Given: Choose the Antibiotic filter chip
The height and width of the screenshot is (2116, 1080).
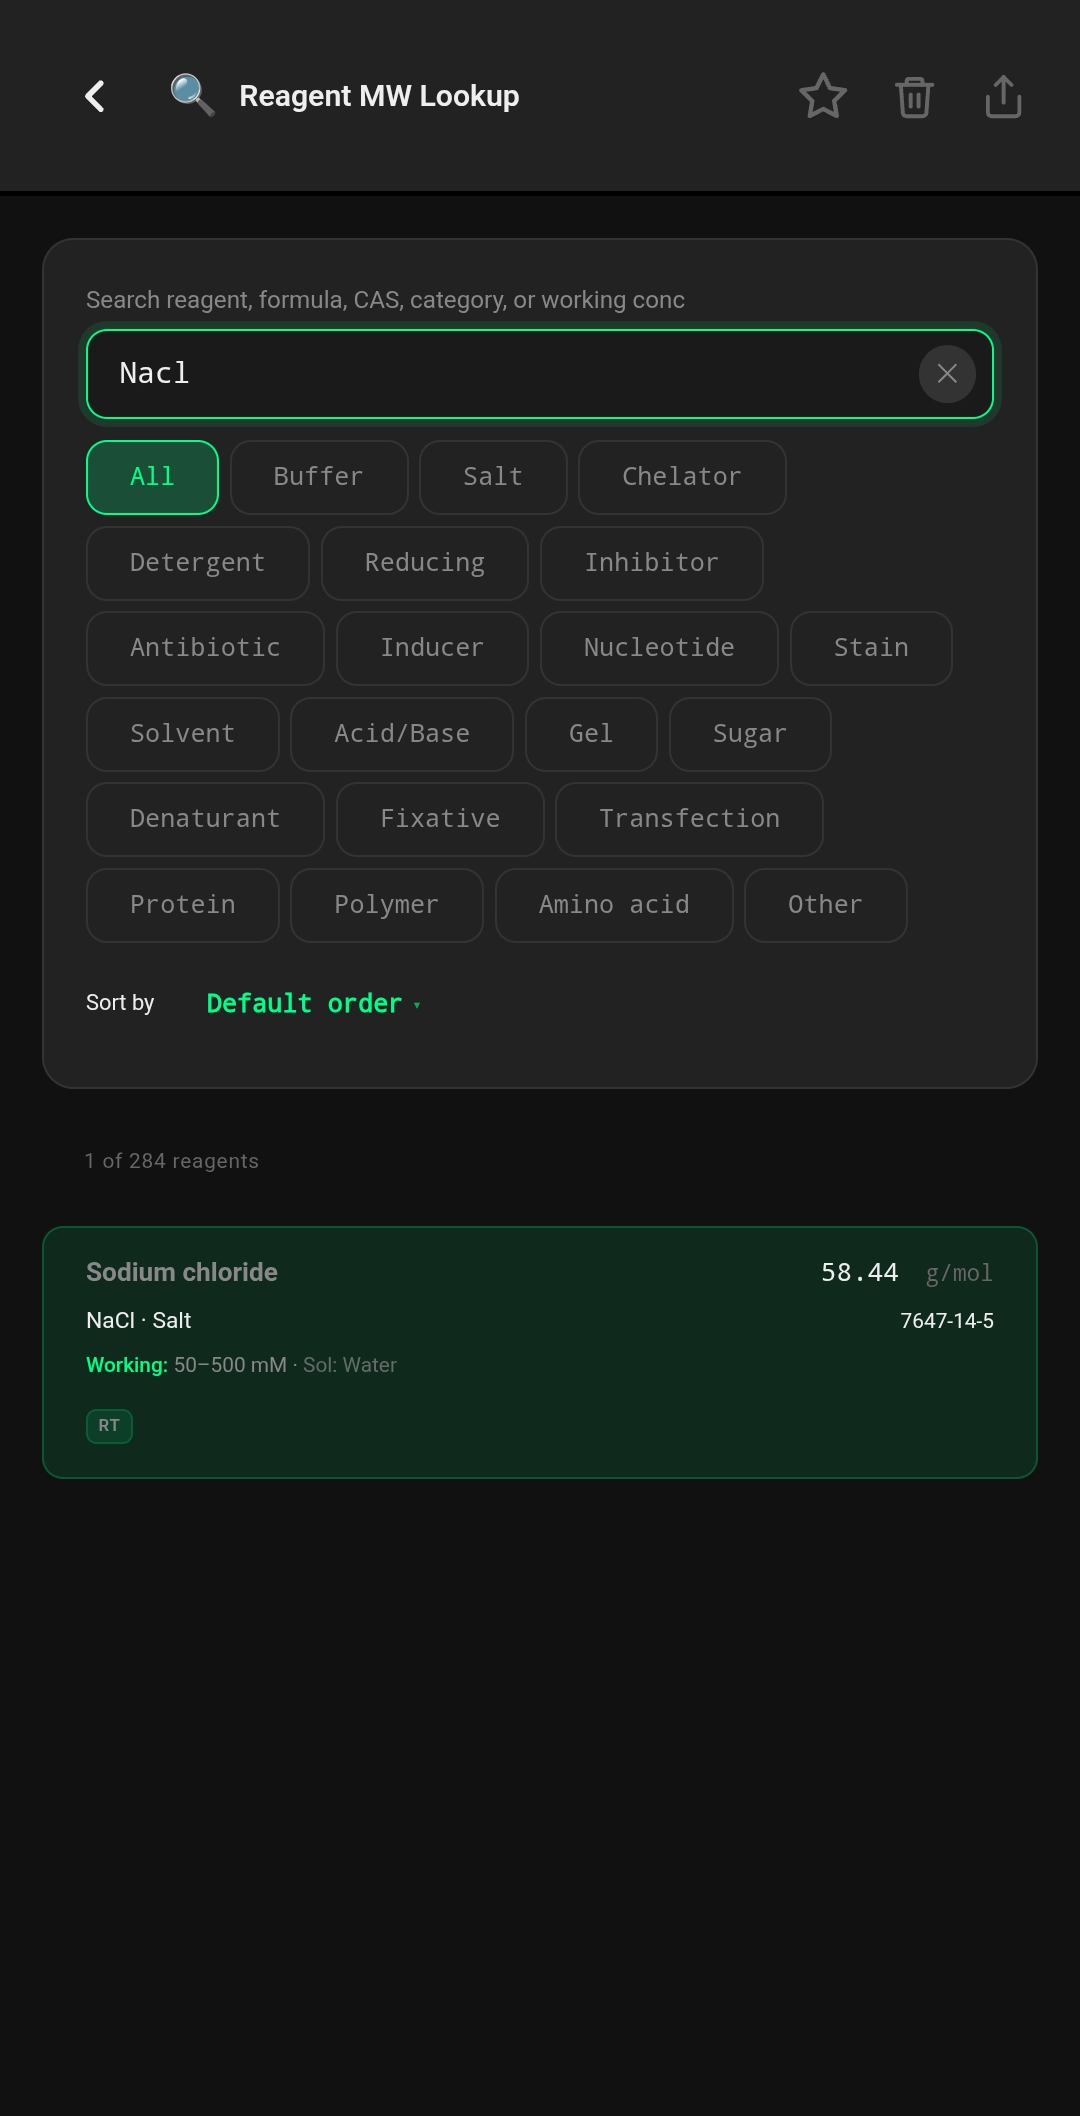Looking at the screenshot, I should (x=205, y=648).
